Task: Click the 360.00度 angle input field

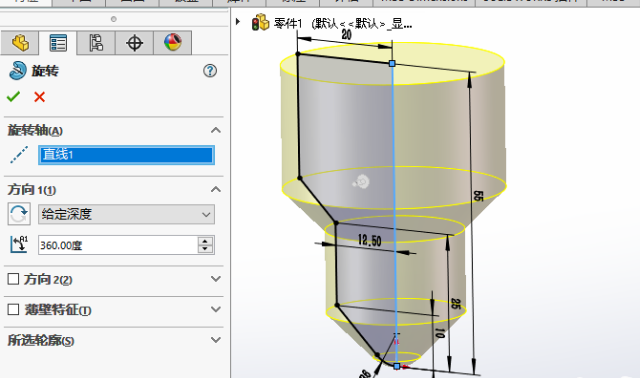Action: coord(118,245)
